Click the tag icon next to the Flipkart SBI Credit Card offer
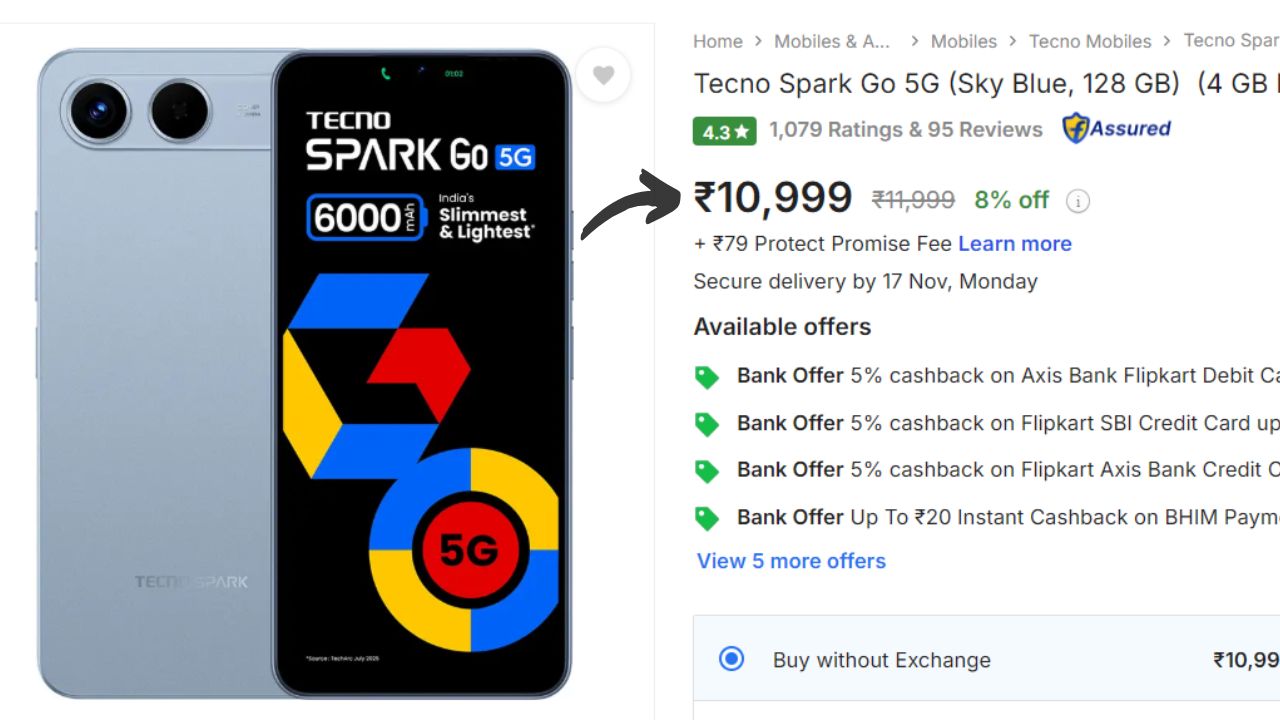1280x720 pixels. [x=707, y=424]
